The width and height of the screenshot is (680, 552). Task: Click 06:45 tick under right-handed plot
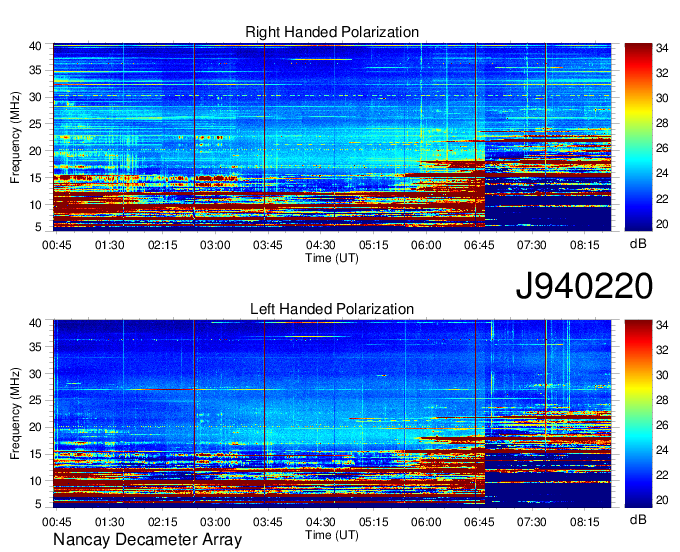coord(479,245)
